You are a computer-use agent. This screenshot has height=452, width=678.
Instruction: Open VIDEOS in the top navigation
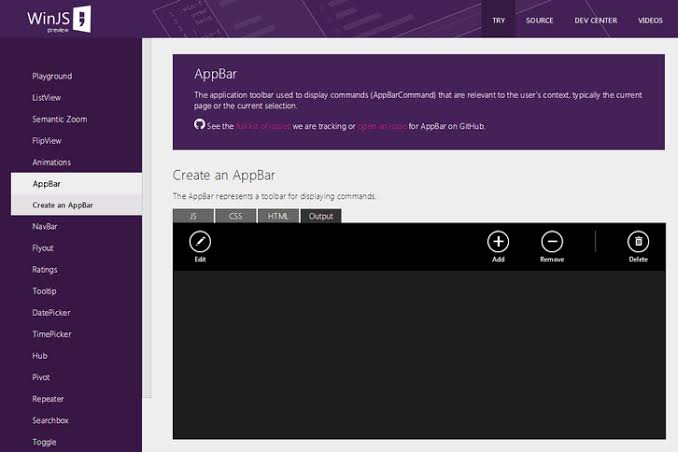click(x=650, y=20)
